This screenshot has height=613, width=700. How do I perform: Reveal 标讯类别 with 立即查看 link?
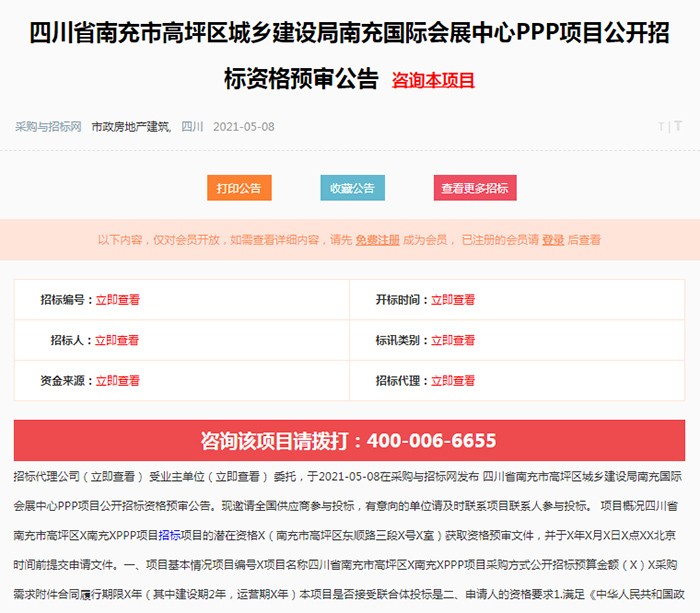coord(453,340)
